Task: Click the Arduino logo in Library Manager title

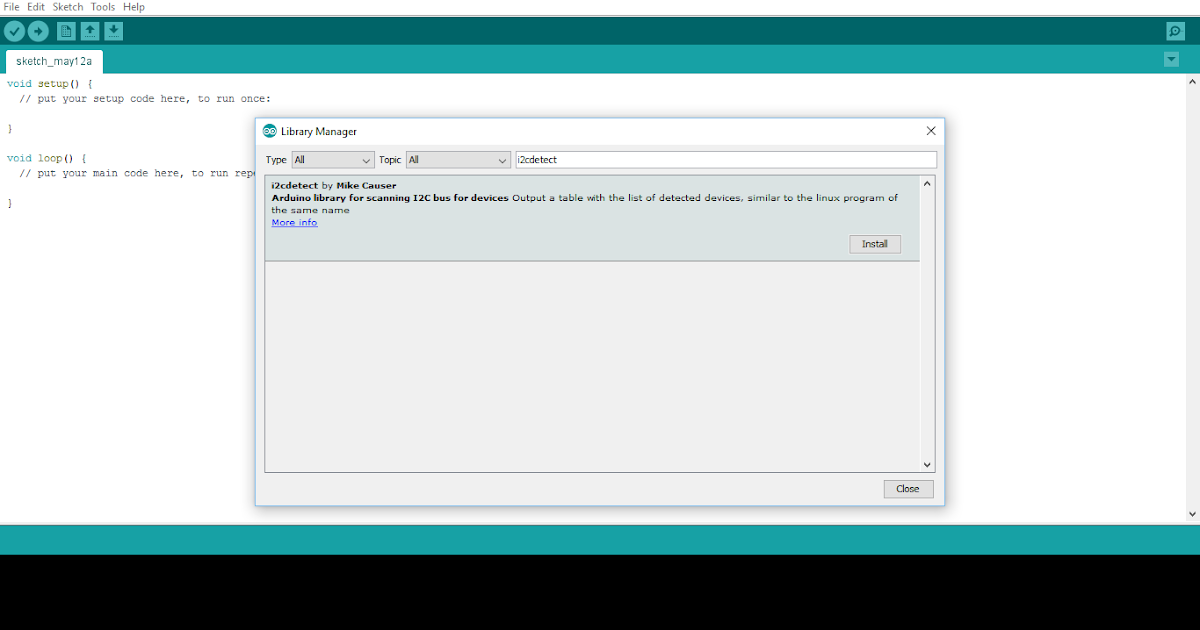Action: coord(268,130)
